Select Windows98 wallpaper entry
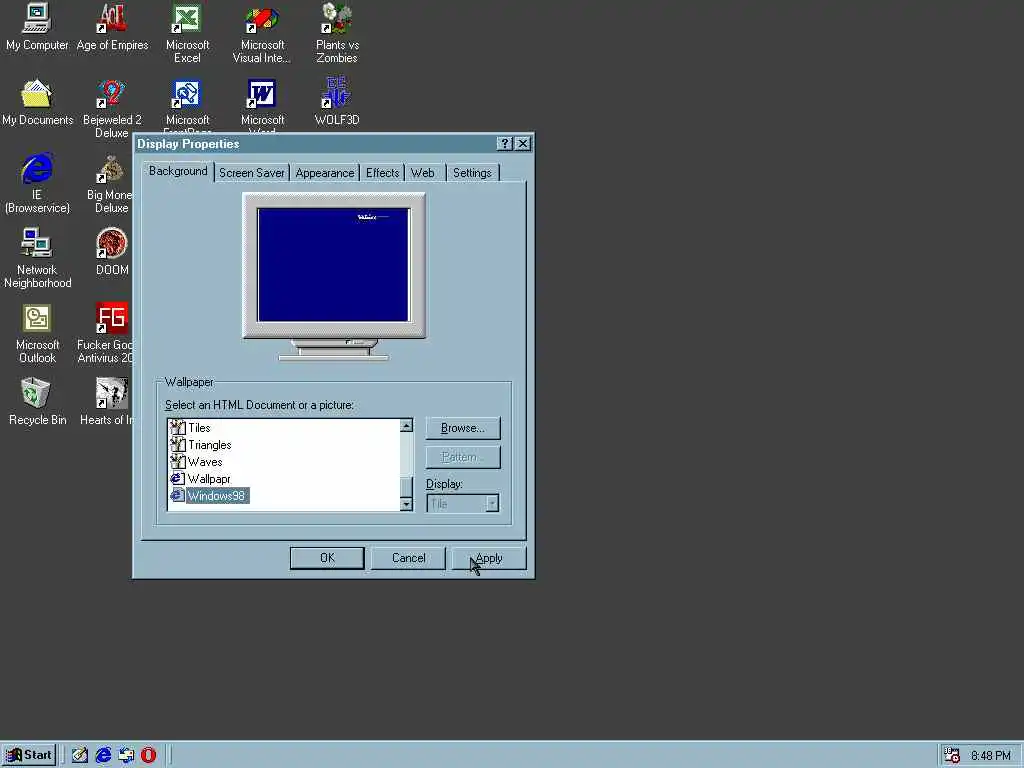The image size is (1024, 768). point(208,496)
